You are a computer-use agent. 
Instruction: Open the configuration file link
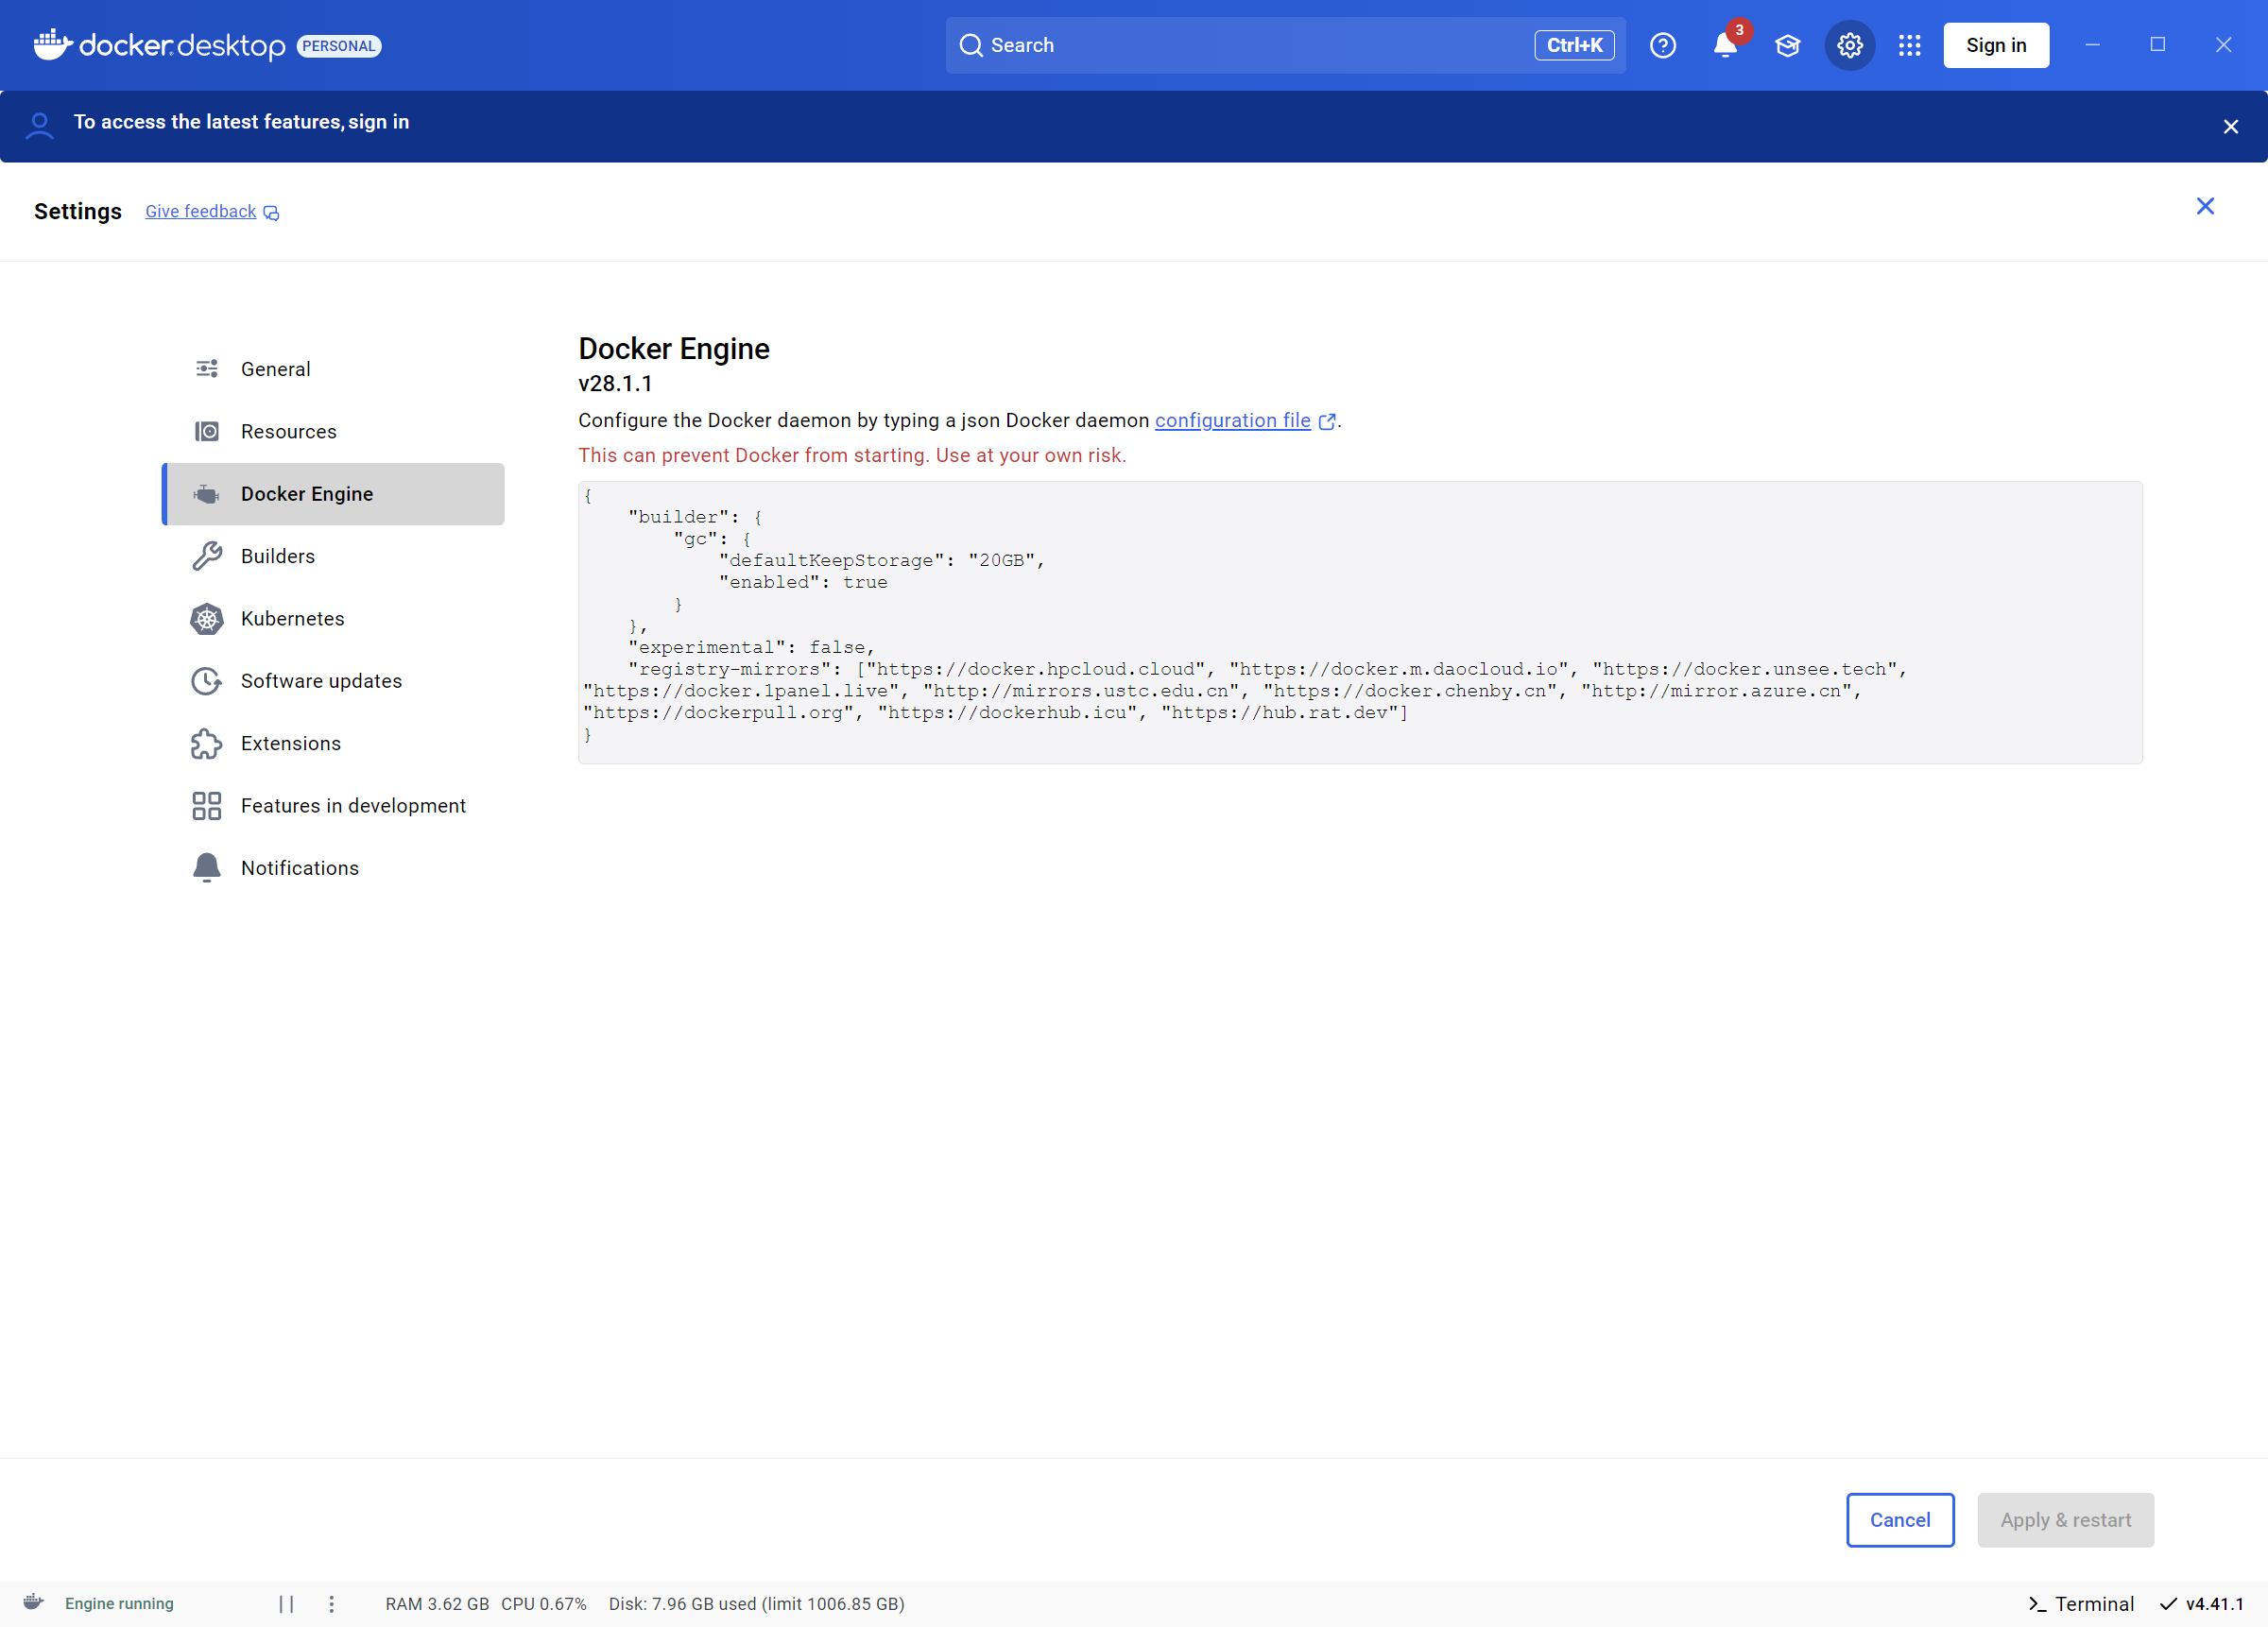pos(1232,420)
